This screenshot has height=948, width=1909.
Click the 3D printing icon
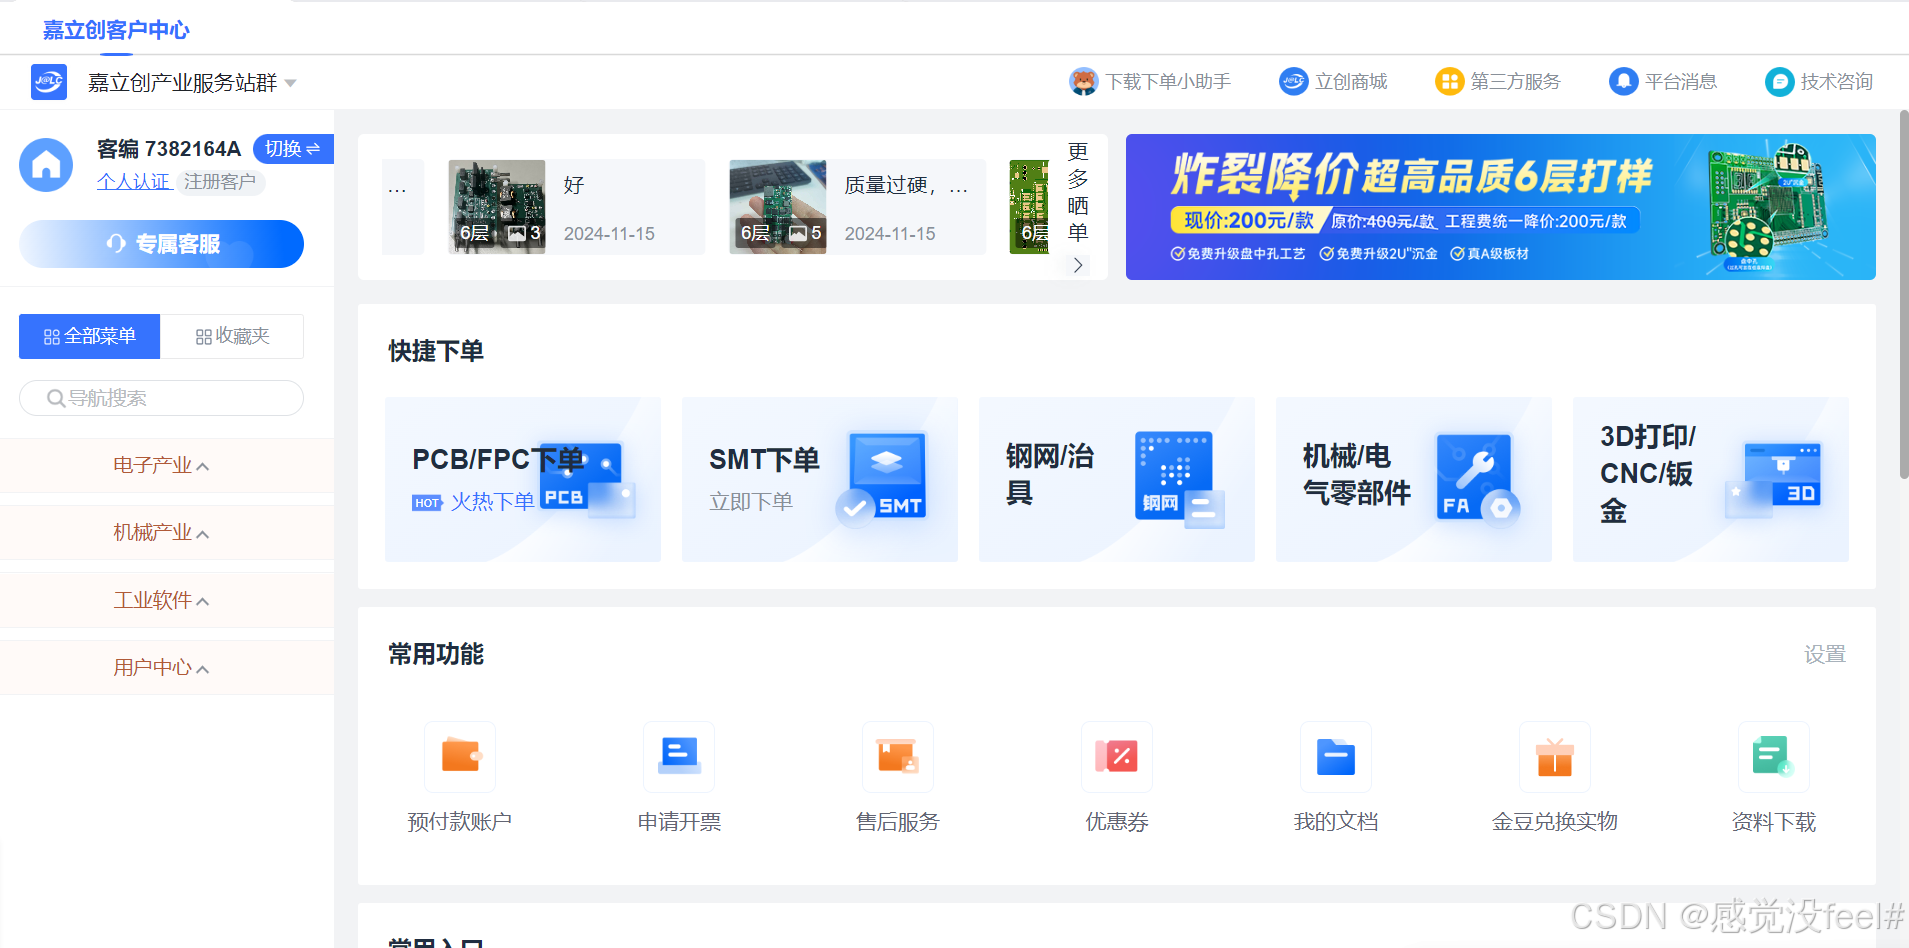pos(1774,480)
